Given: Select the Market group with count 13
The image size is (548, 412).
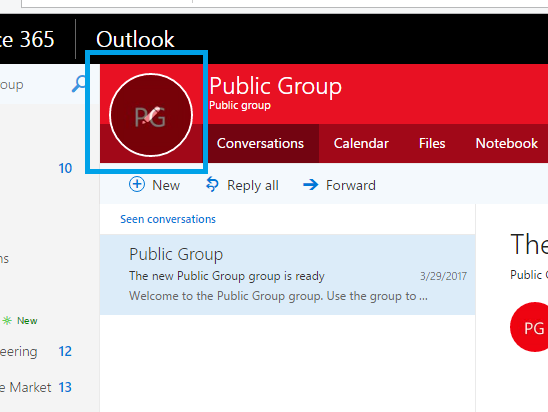Looking at the screenshot, I should tap(36, 387).
